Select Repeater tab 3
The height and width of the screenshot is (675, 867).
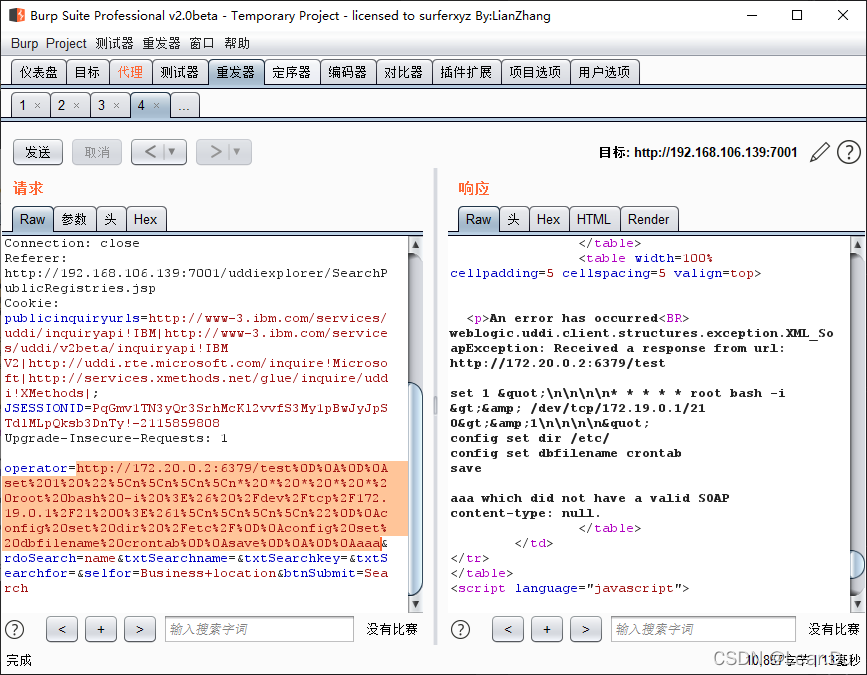click(x=102, y=105)
